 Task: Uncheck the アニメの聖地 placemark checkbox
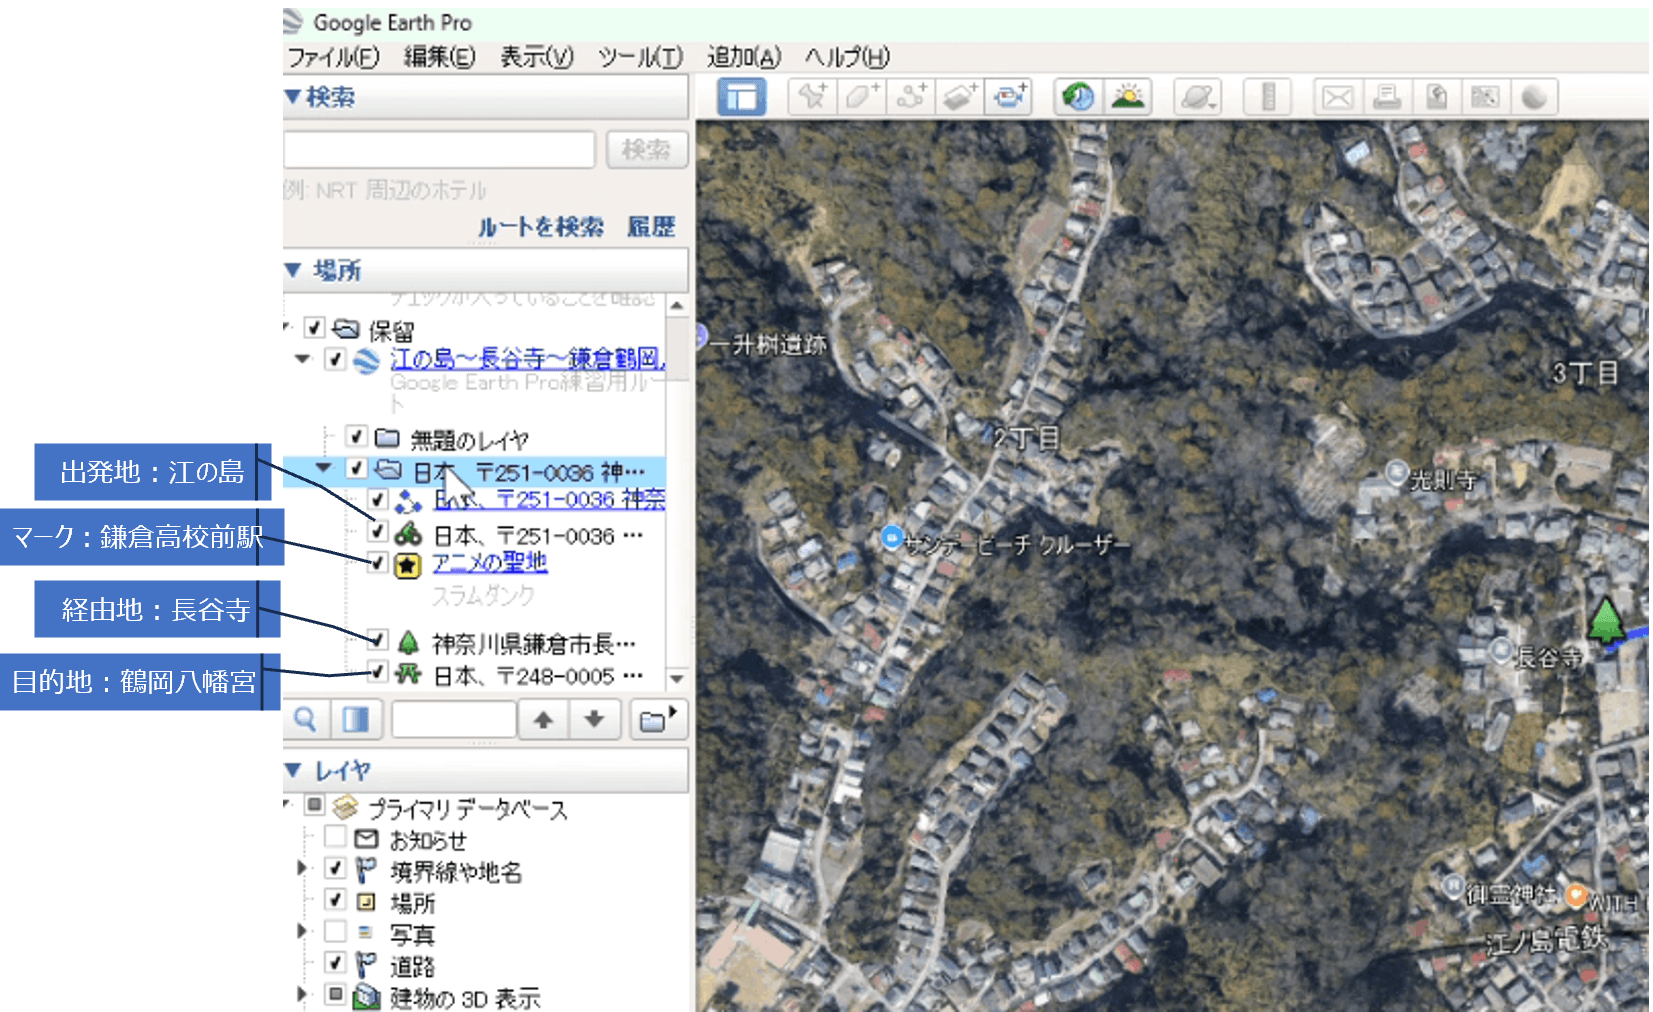(x=378, y=563)
